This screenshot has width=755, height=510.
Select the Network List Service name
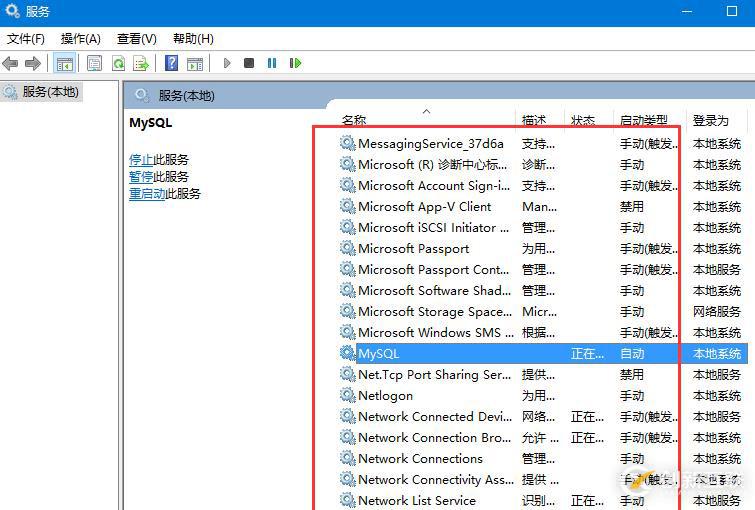[x=417, y=500]
